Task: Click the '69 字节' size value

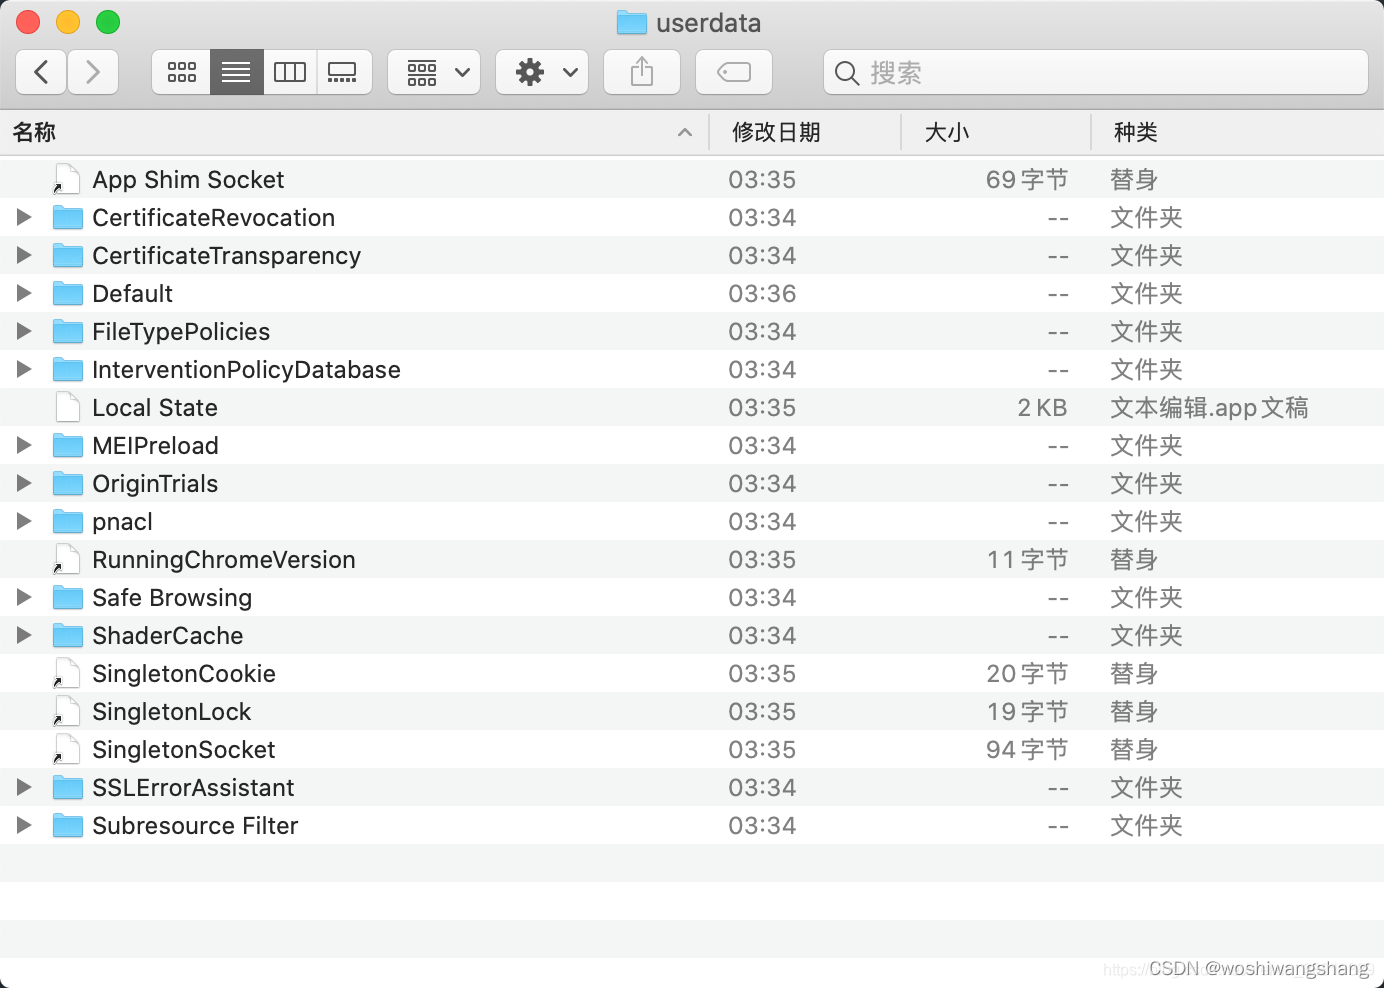Action: [1027, 180]
